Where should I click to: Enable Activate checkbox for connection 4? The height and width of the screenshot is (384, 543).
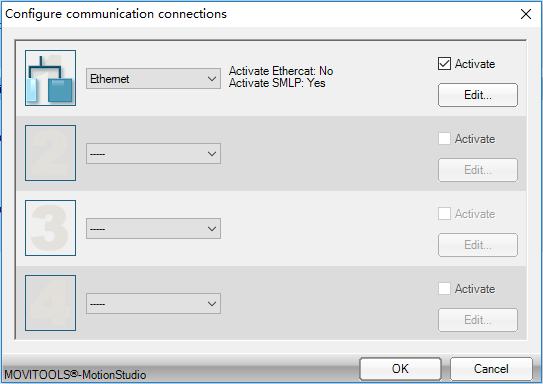pyautogui.click(x=444, y=288)
